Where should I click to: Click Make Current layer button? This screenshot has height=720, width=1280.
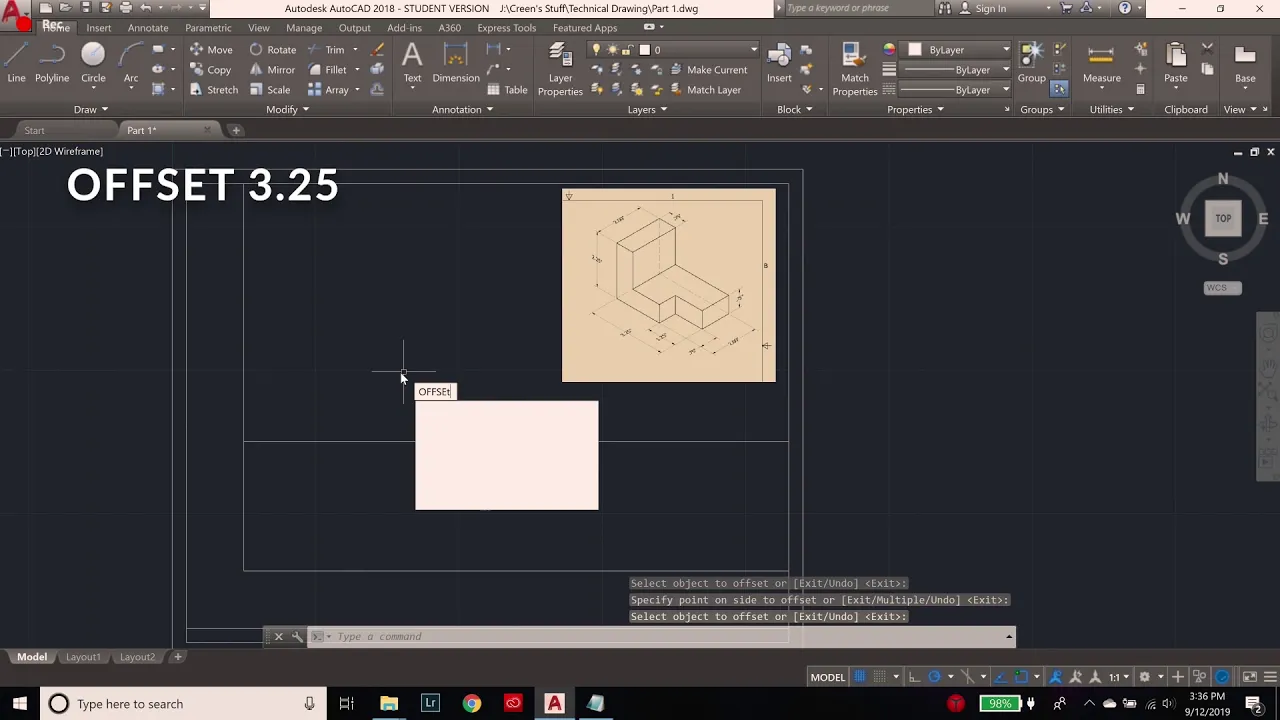[x=707, y=70]
